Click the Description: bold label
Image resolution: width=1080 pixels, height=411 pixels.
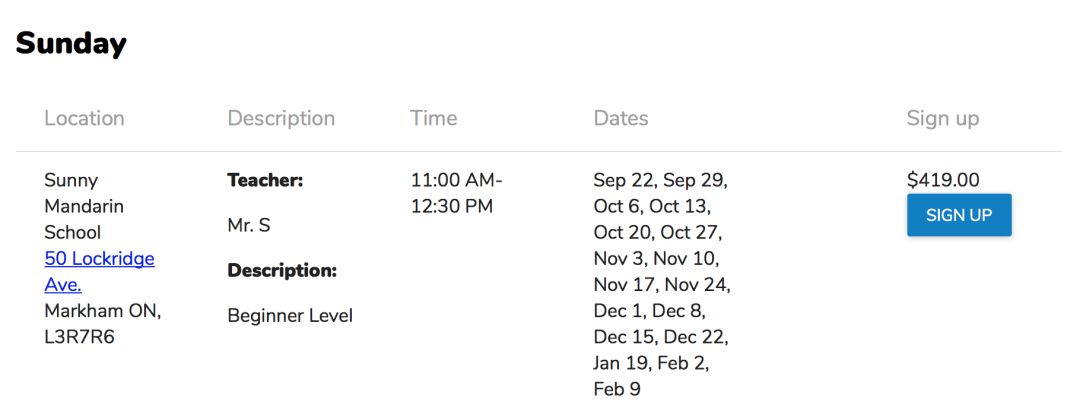282,271
